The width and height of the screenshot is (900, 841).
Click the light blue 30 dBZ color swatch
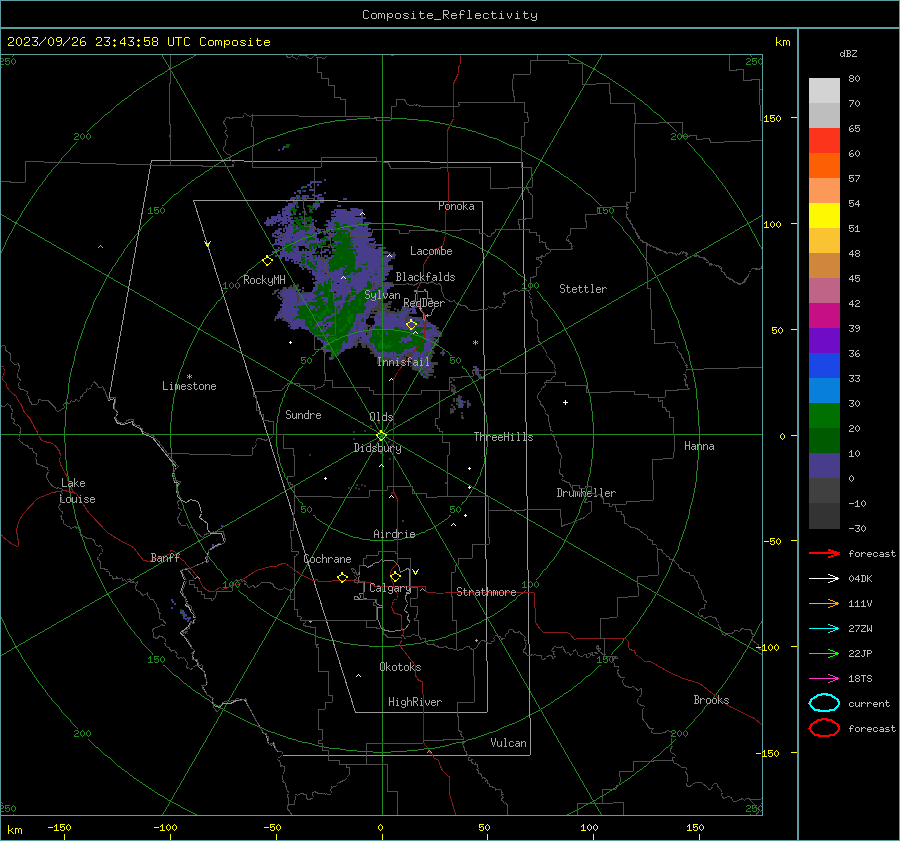click(x=824, y=390)
